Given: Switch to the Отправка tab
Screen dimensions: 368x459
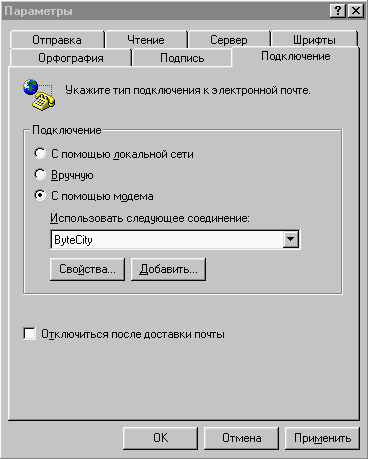Looking at the screenshot, I should pyautogui.click(x=57, y=40).
